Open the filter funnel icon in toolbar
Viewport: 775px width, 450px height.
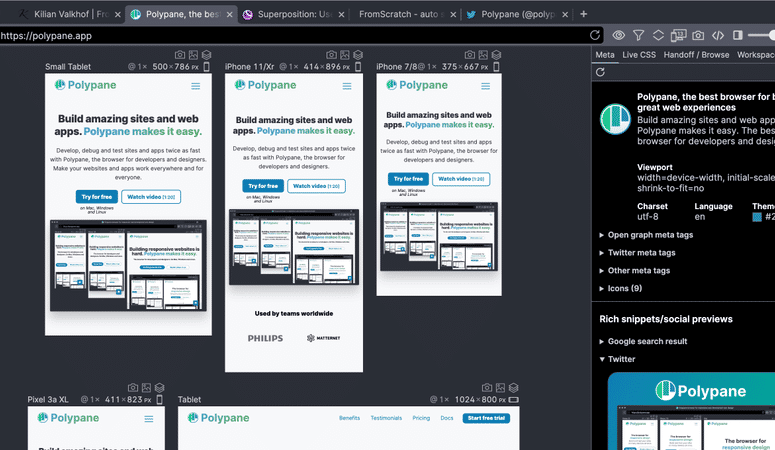tap(638, 35)
